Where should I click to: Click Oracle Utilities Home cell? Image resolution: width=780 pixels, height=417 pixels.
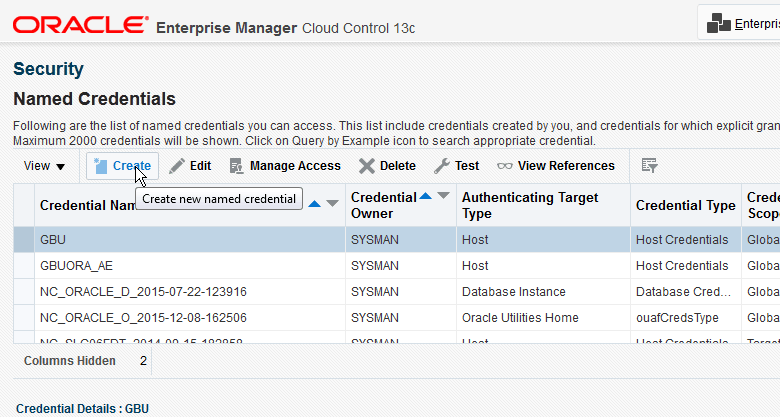coord(543,317)
